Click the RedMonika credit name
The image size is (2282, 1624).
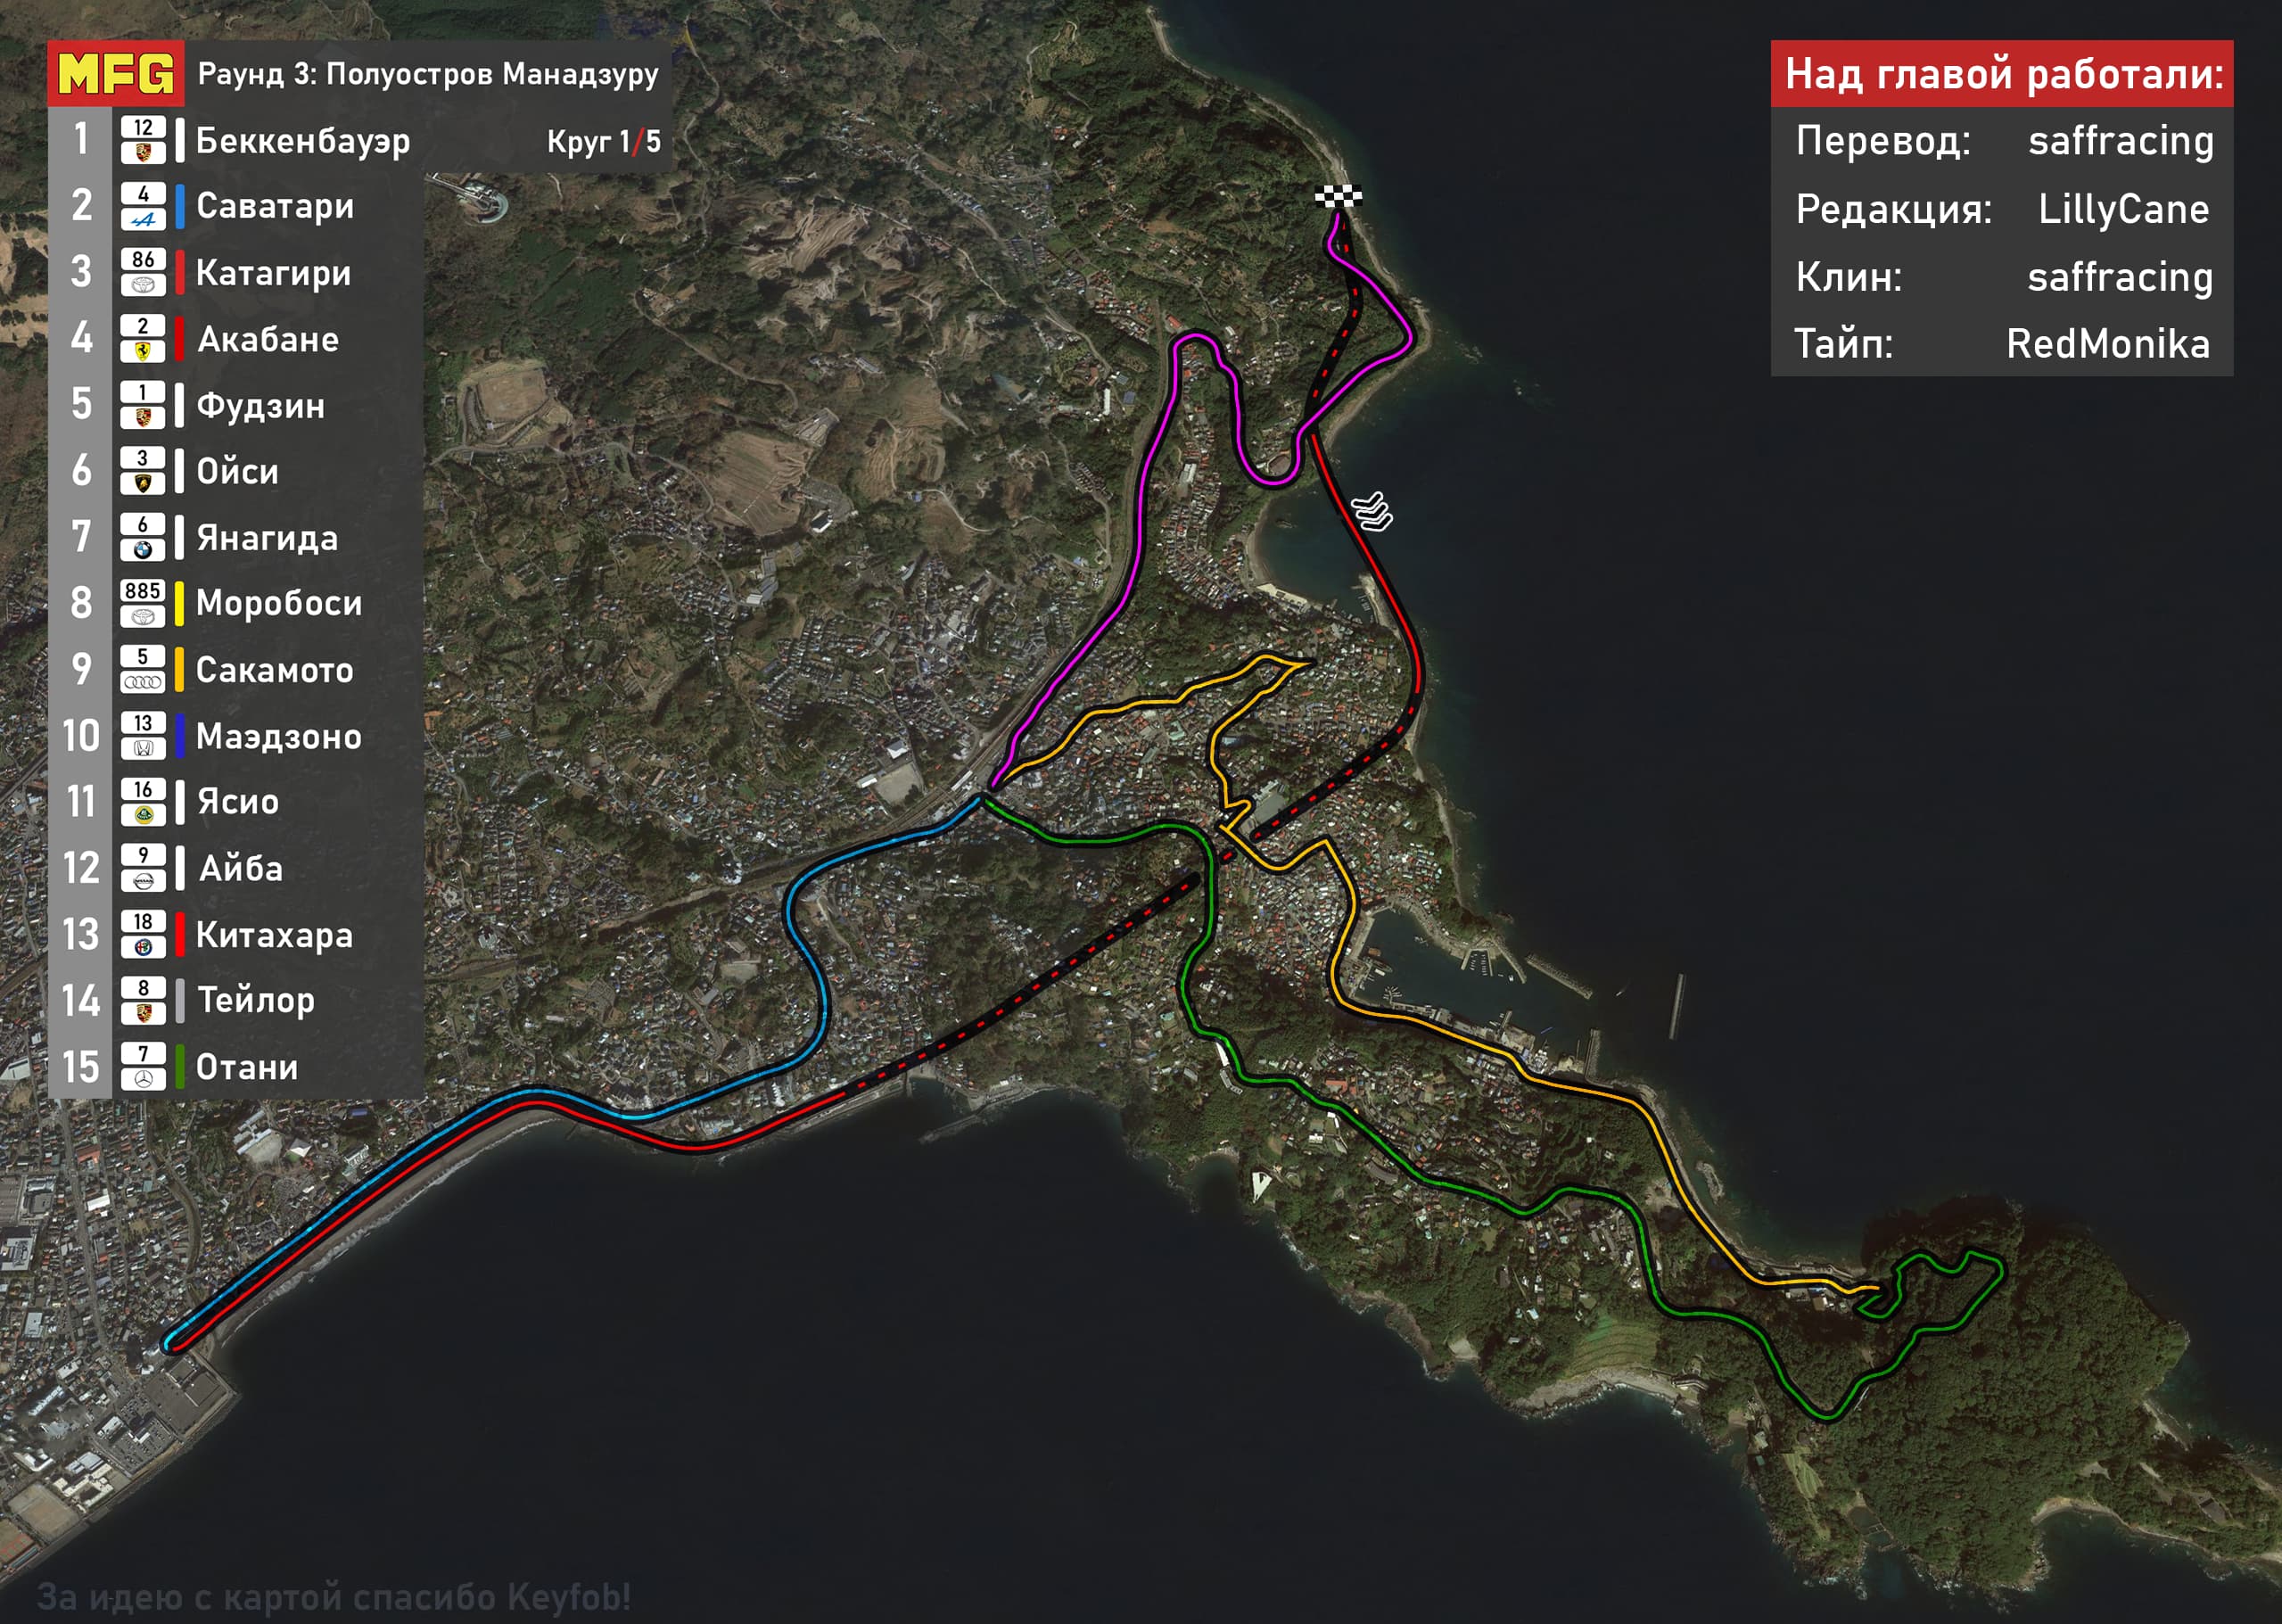click(2107, 343)
